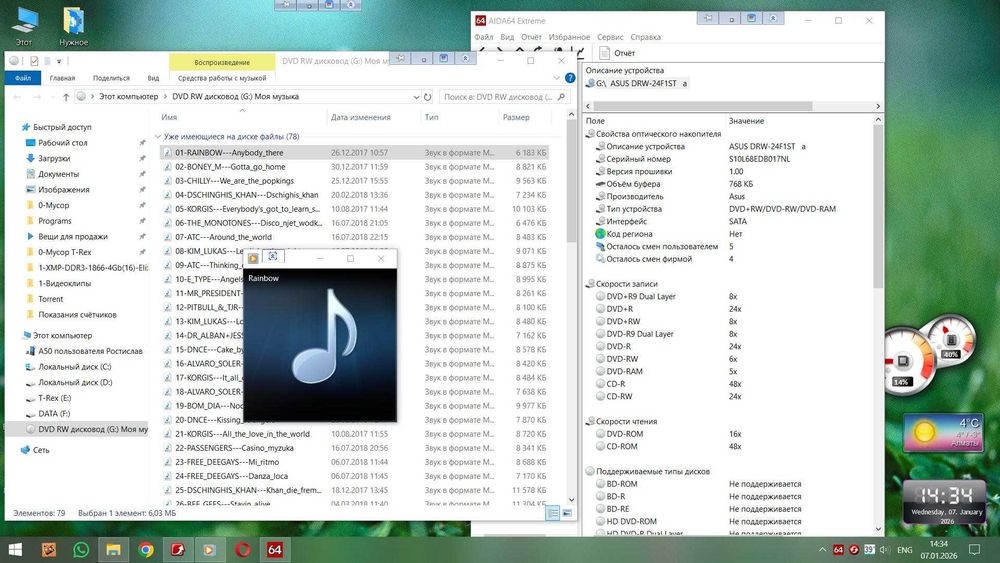The height and width of the screenshot is (563, 1000).
Task: Expand the Explorer ribbon chevron
Action: click(x=557, y=78)
